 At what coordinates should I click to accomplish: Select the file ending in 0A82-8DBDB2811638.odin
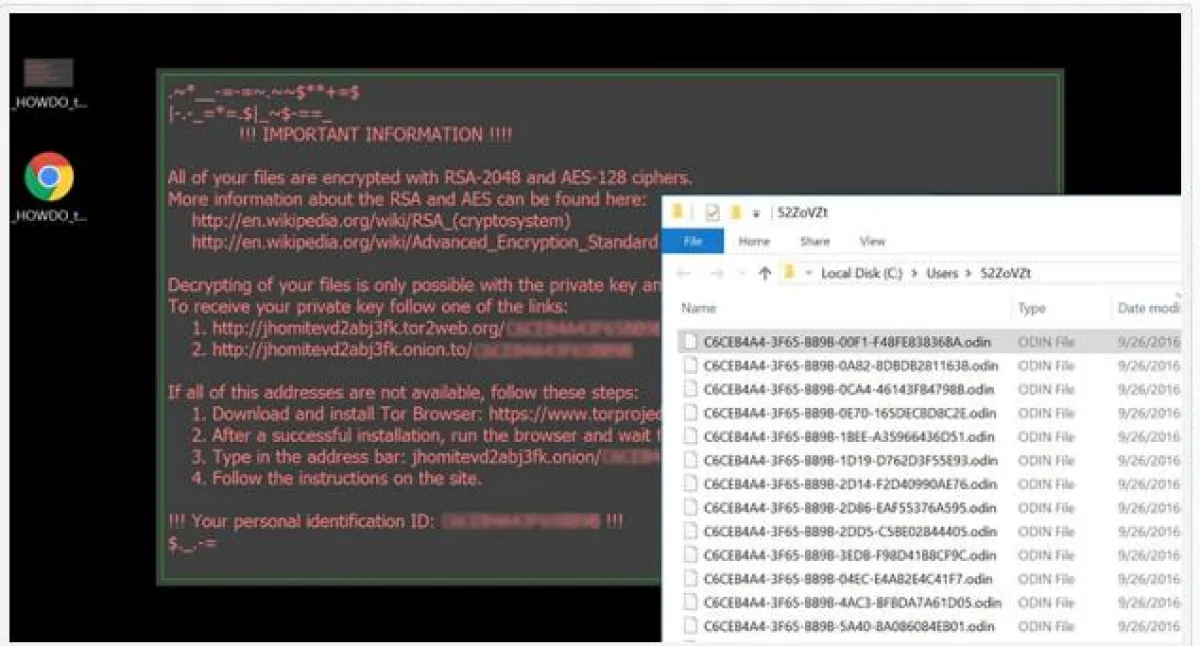pos(850,366)
